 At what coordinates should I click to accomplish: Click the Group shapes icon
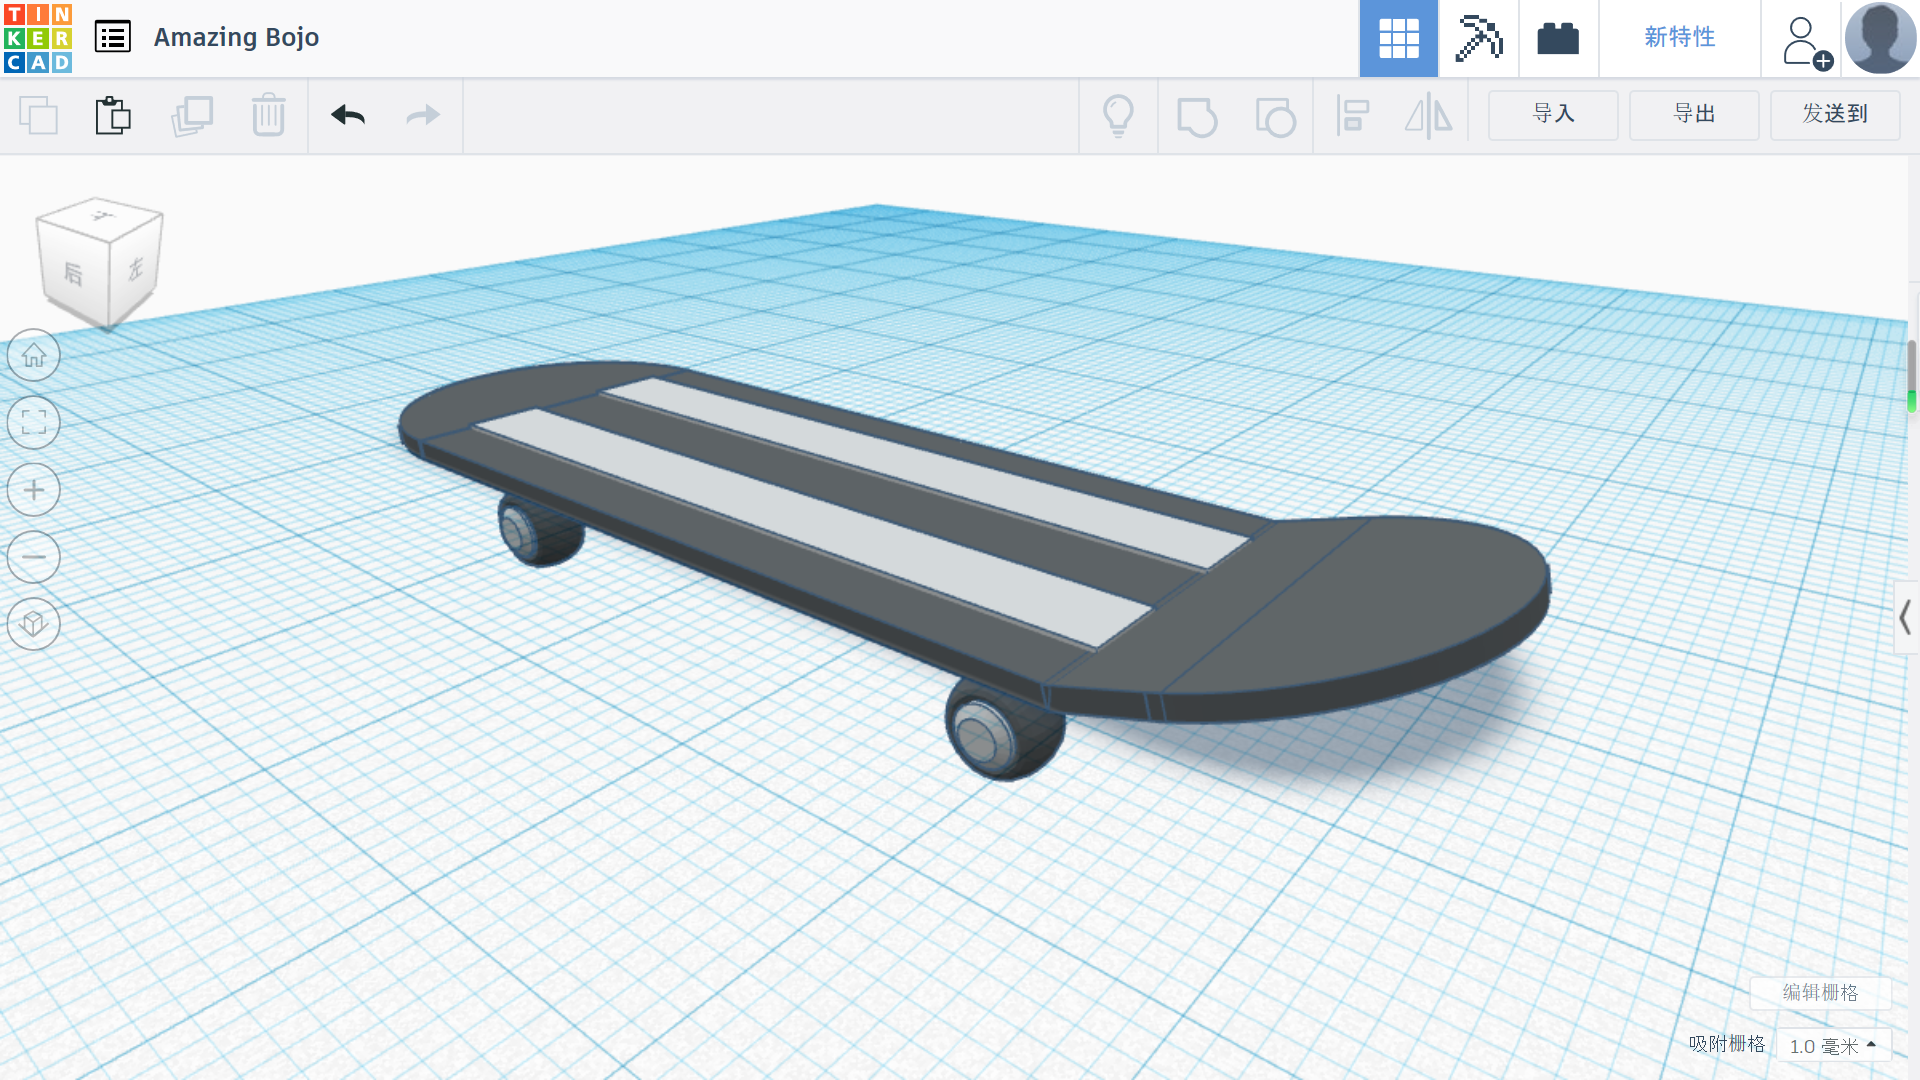pos(1197,116)
